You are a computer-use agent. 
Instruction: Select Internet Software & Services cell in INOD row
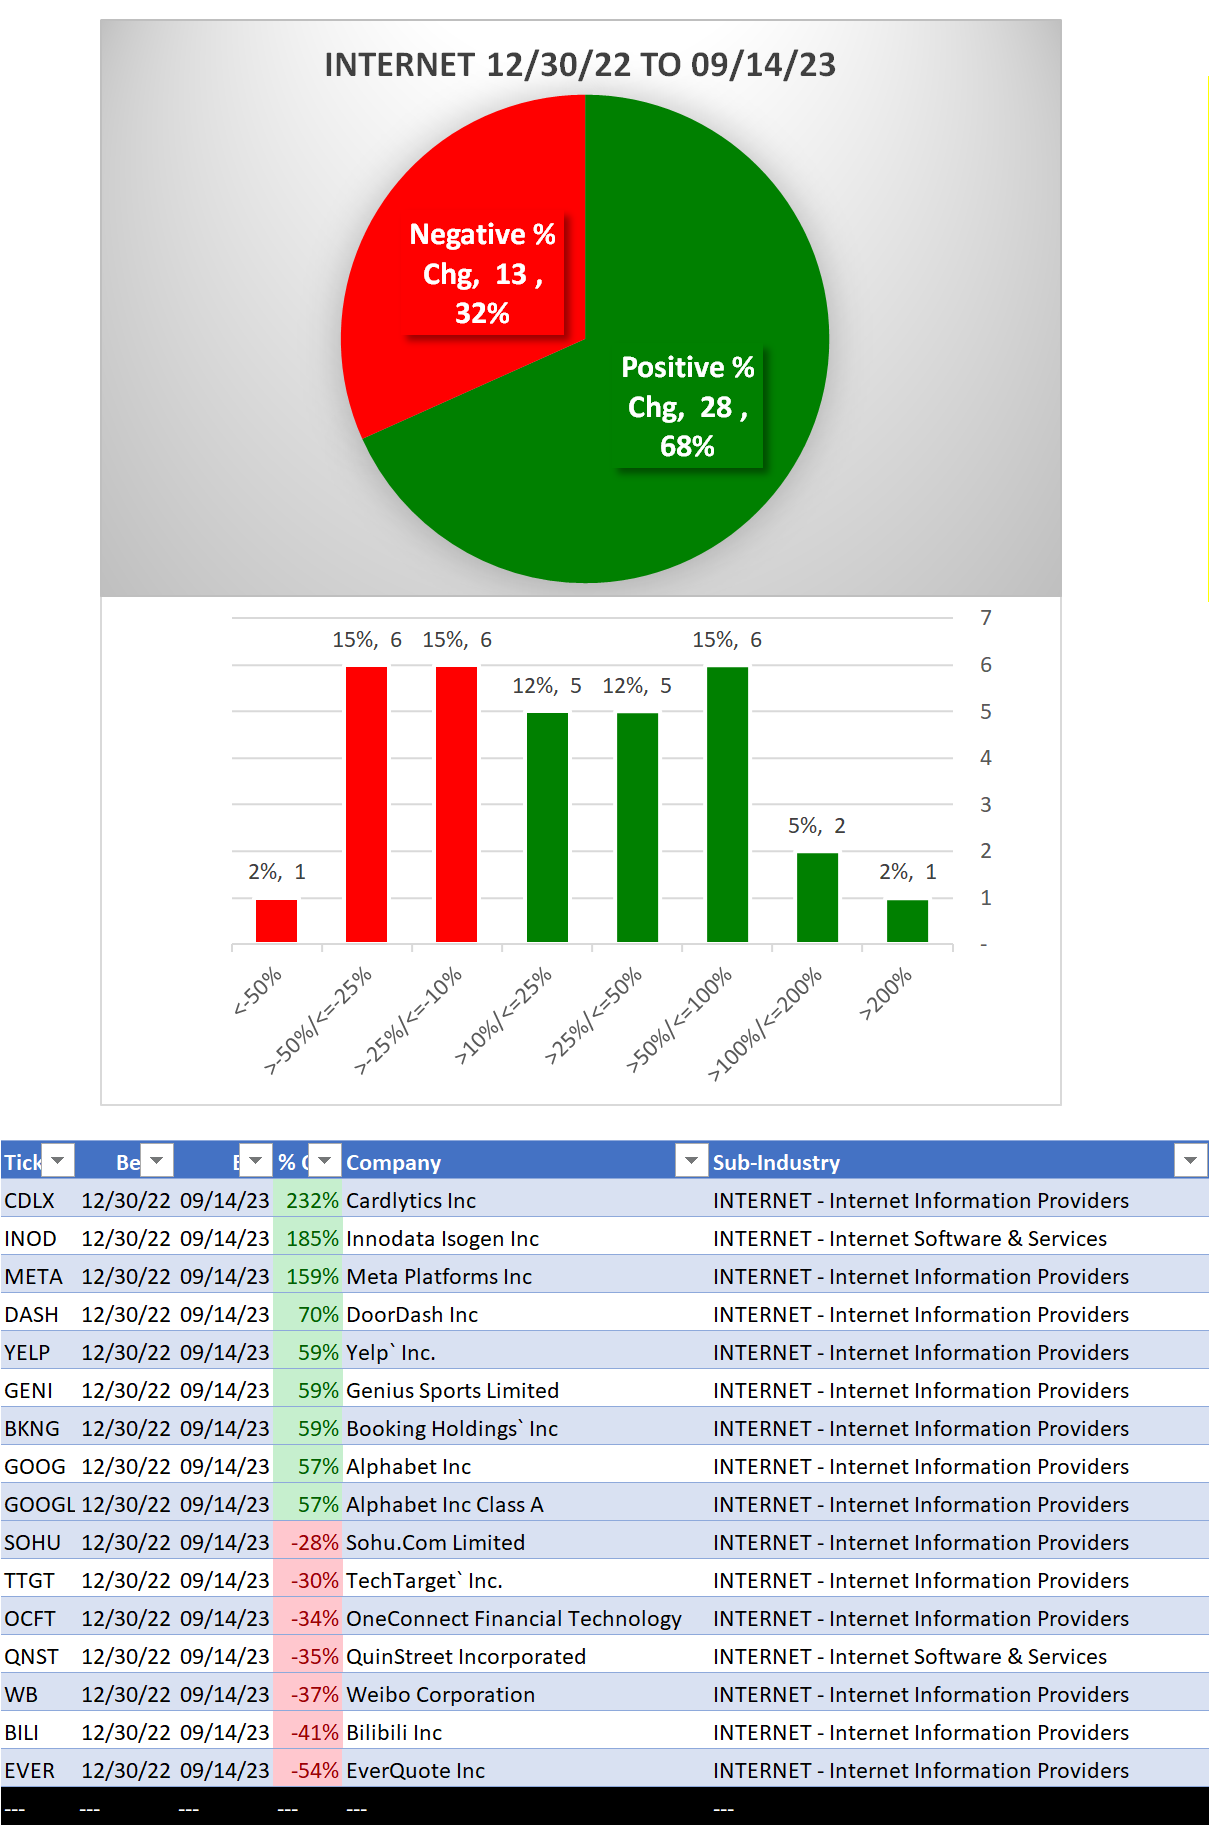tap(958, 1238)
